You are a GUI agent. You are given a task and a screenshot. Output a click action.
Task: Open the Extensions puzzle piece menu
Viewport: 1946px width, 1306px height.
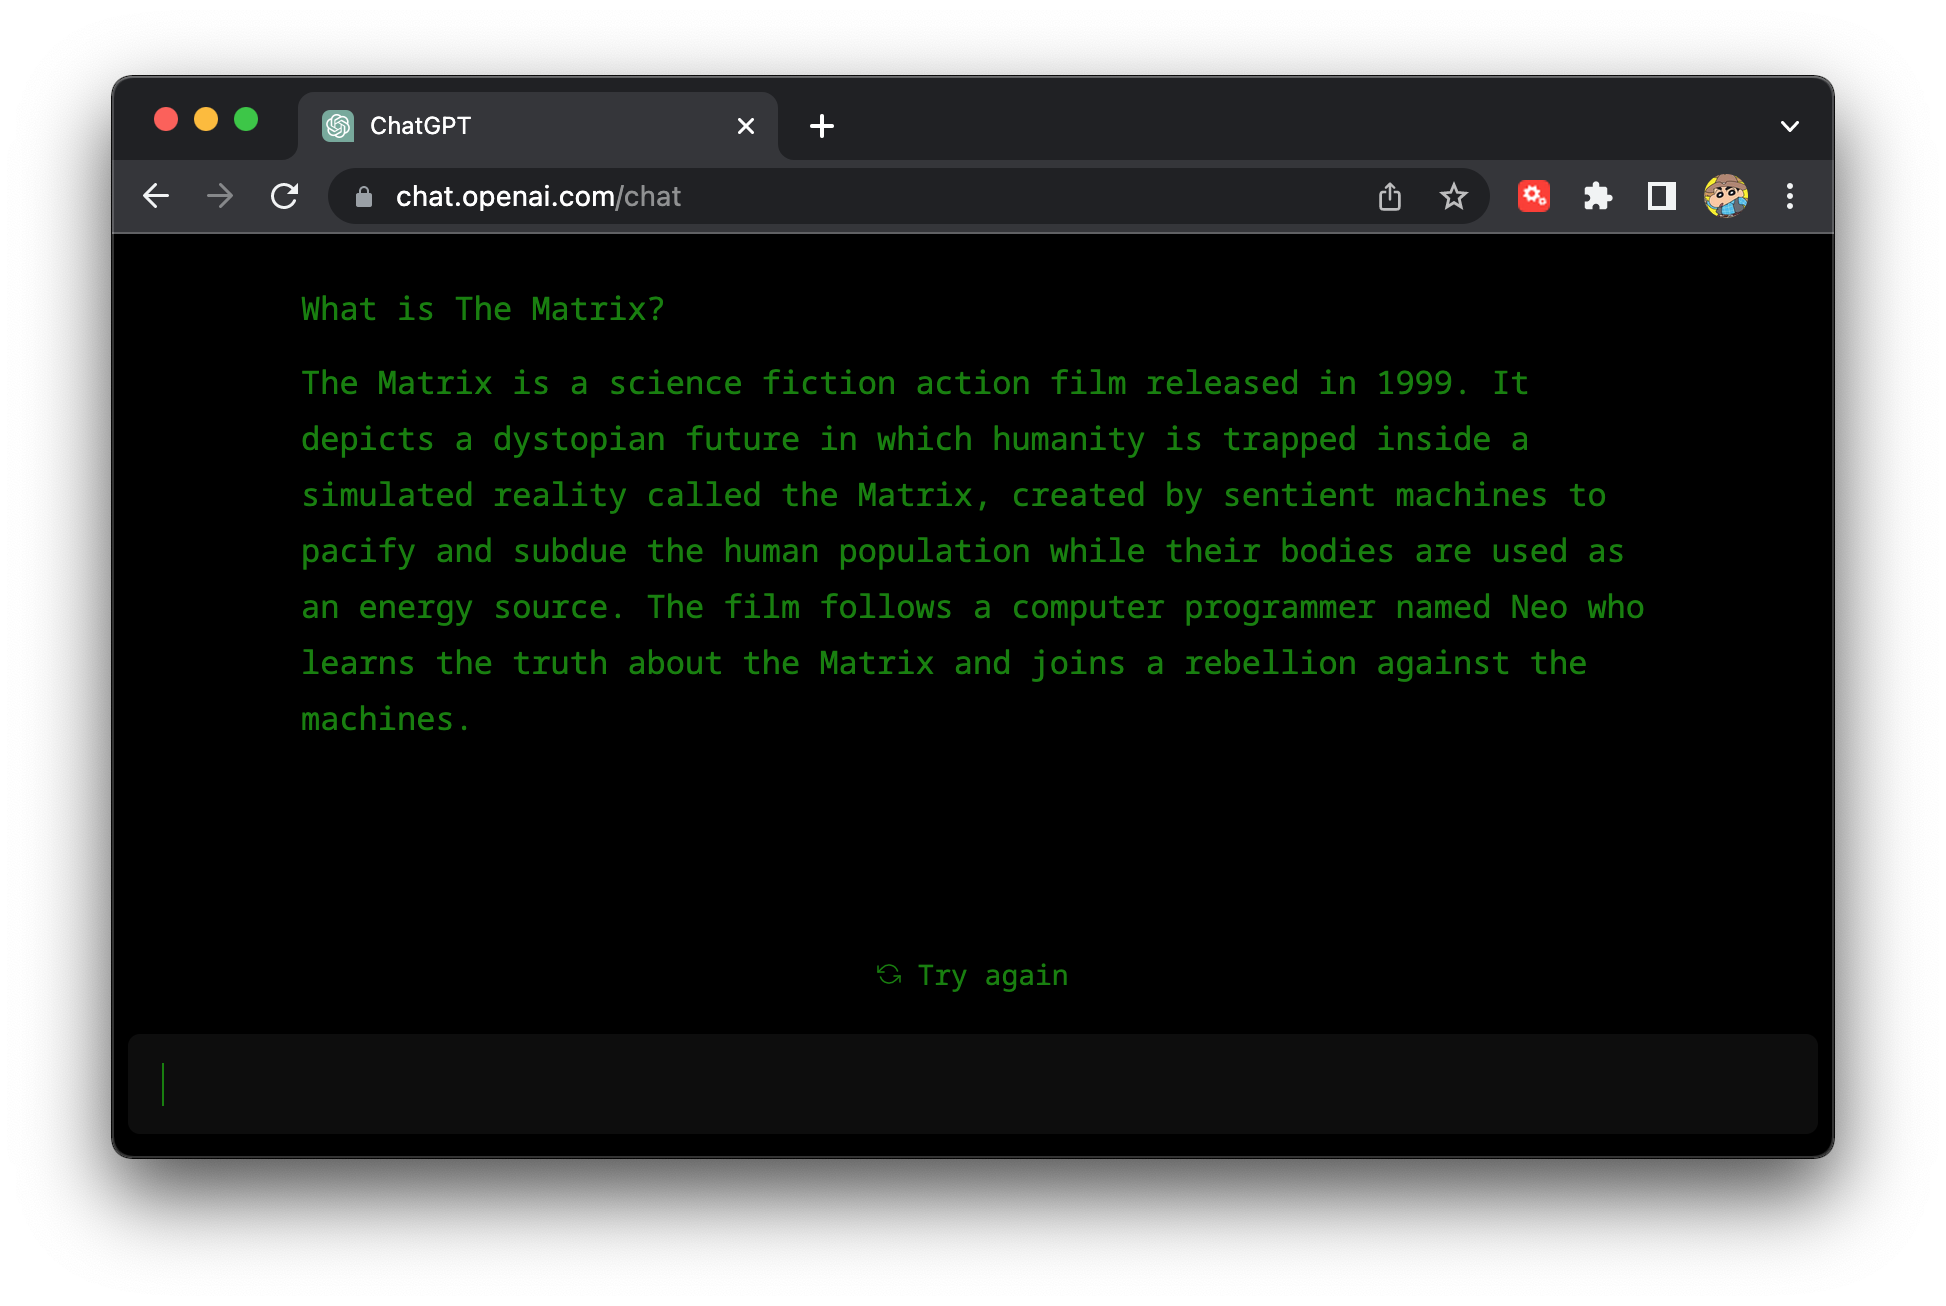(1597, 196)
